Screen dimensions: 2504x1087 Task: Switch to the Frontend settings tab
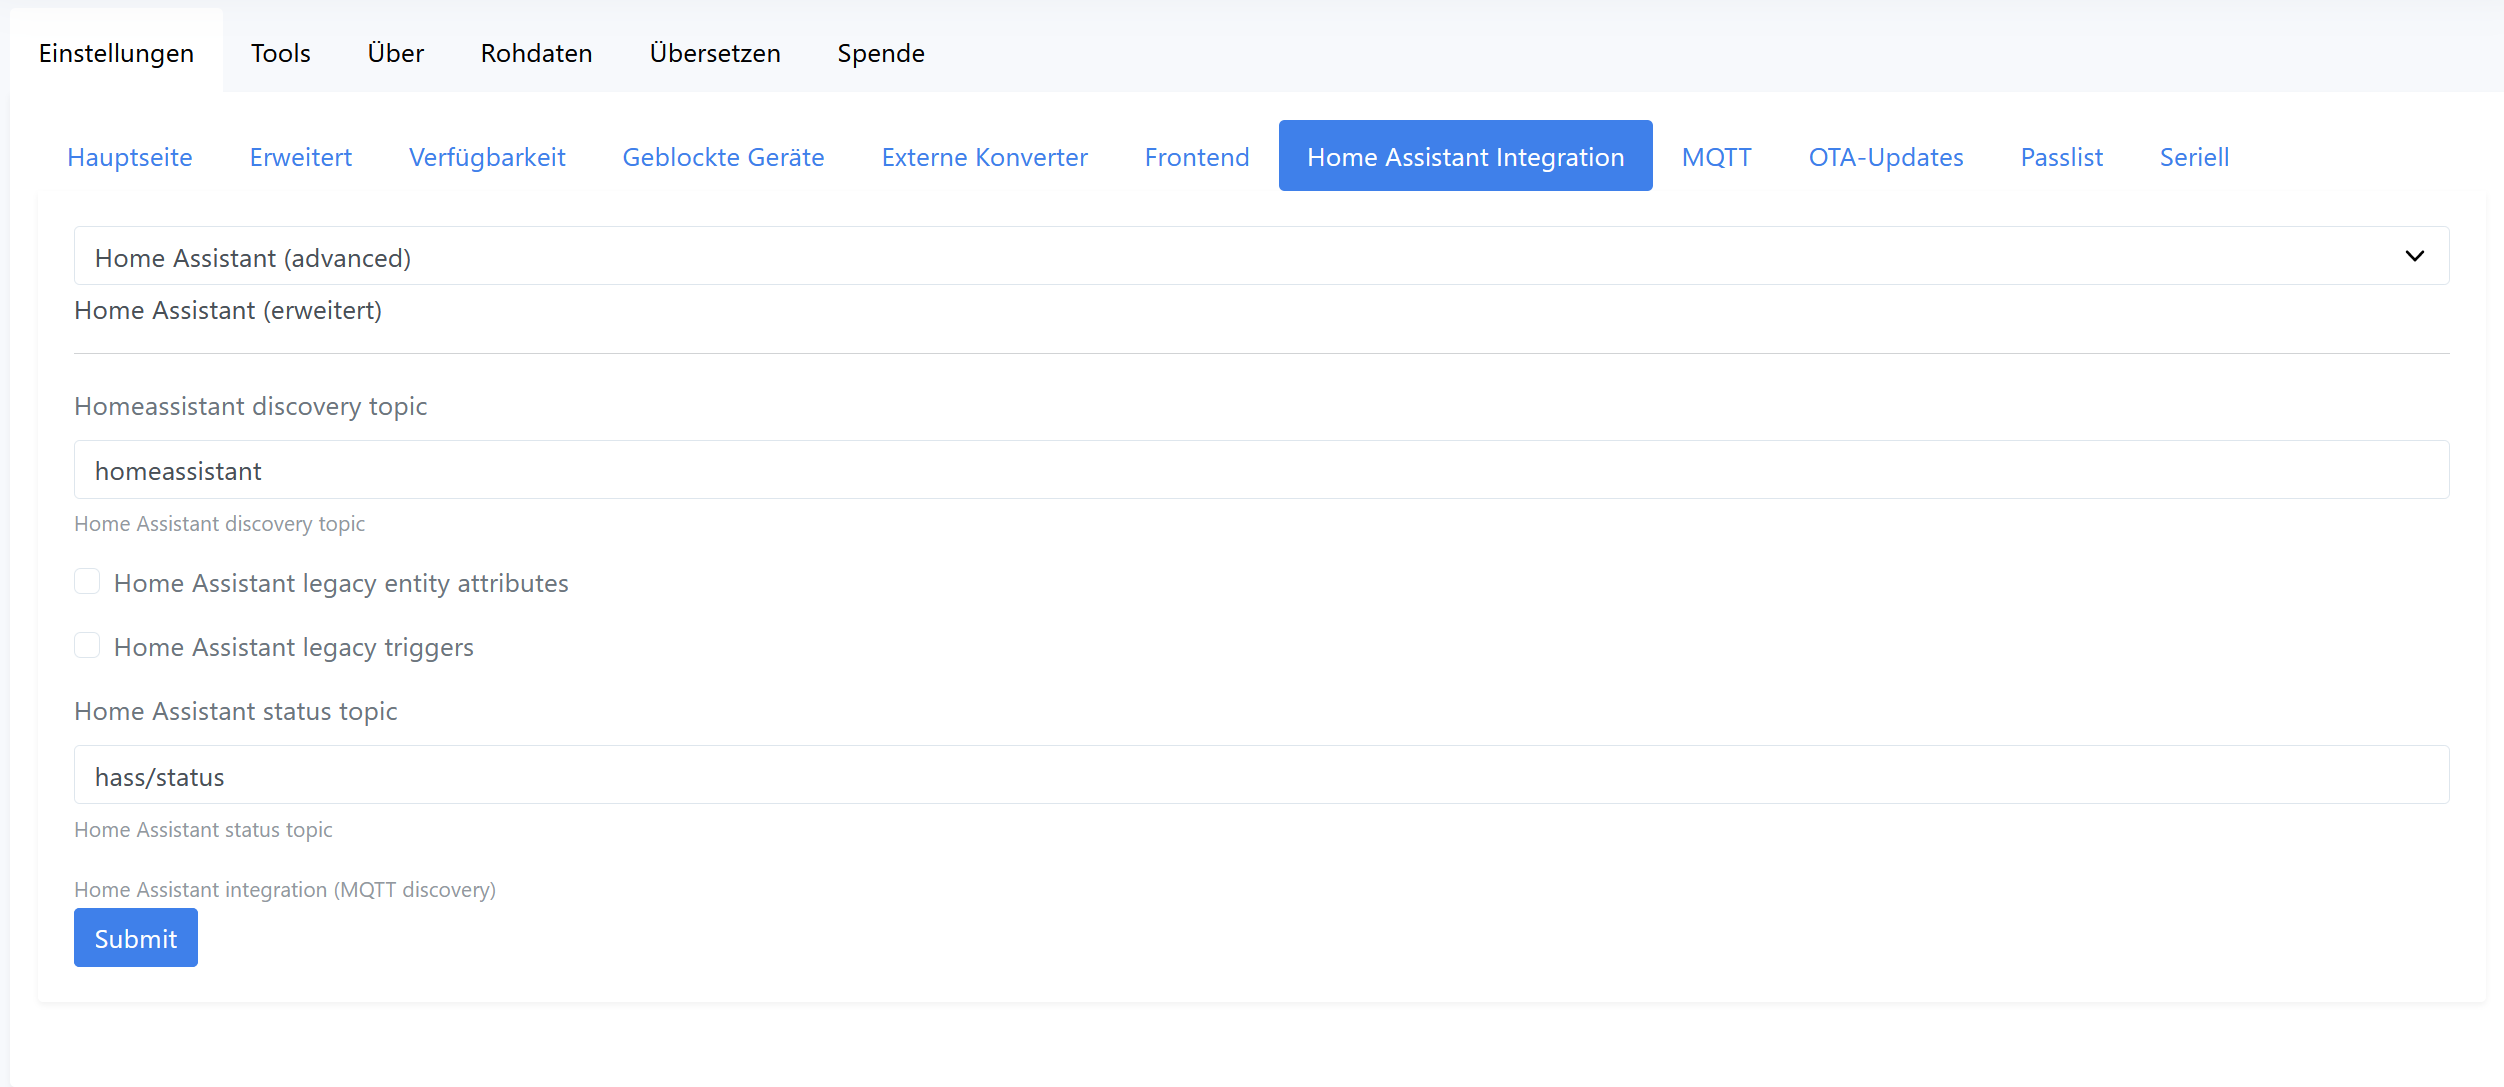(1196, 156)
